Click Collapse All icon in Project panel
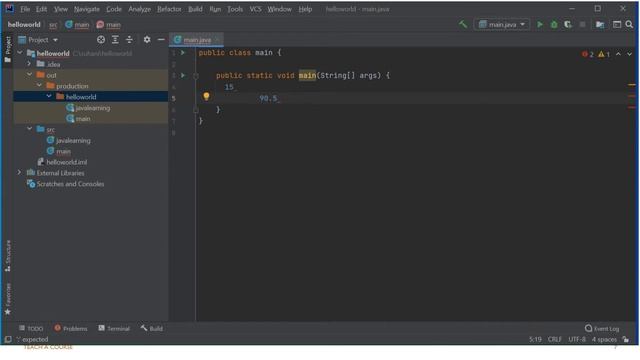 tap(129, 40)
